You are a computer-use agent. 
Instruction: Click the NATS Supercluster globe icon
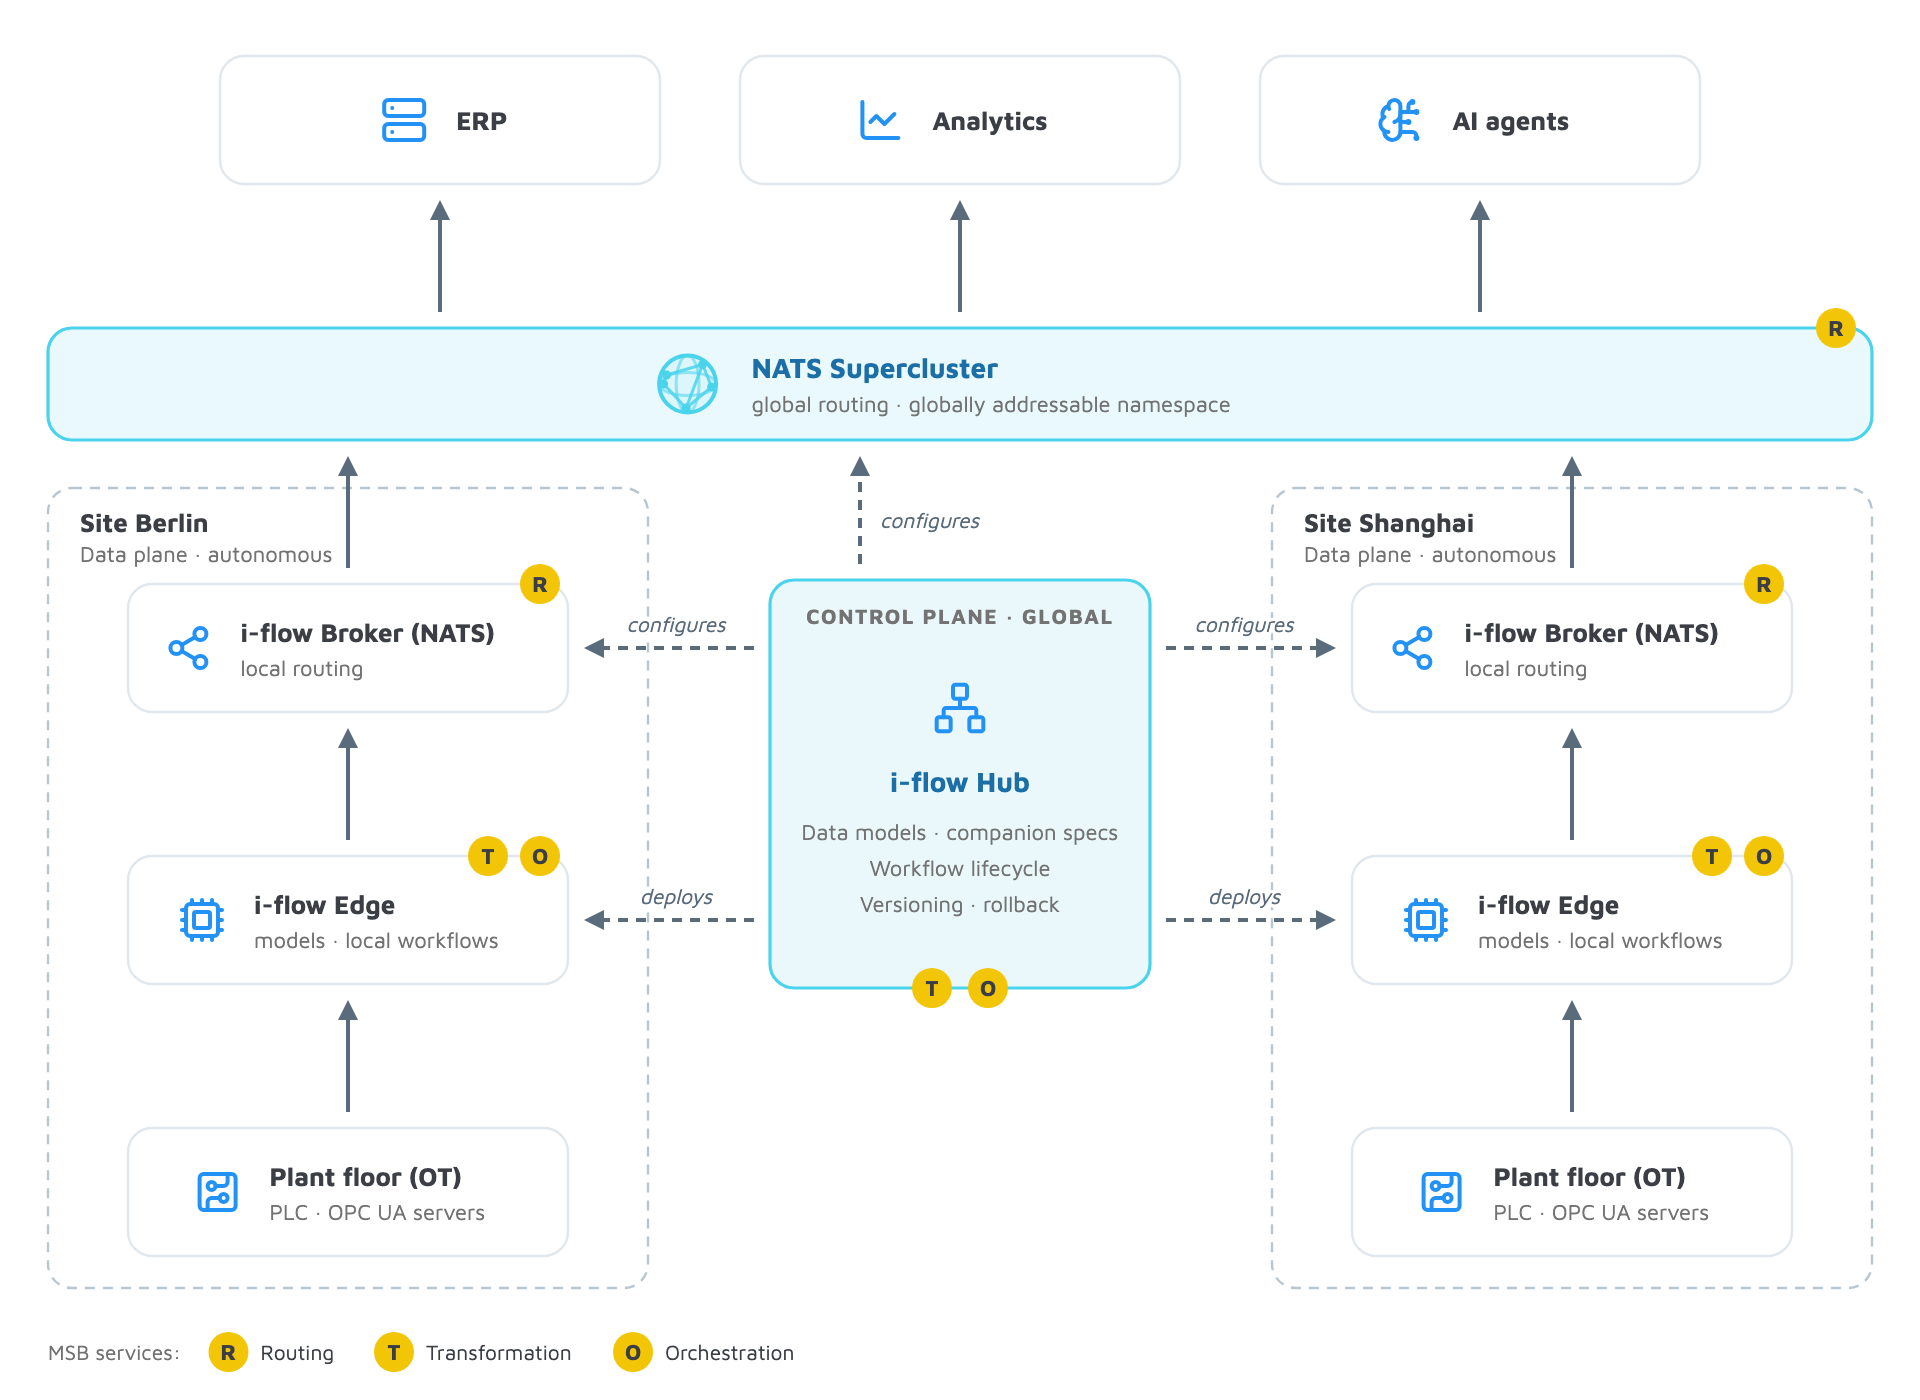pyautogui.click(x=687, y=384)
